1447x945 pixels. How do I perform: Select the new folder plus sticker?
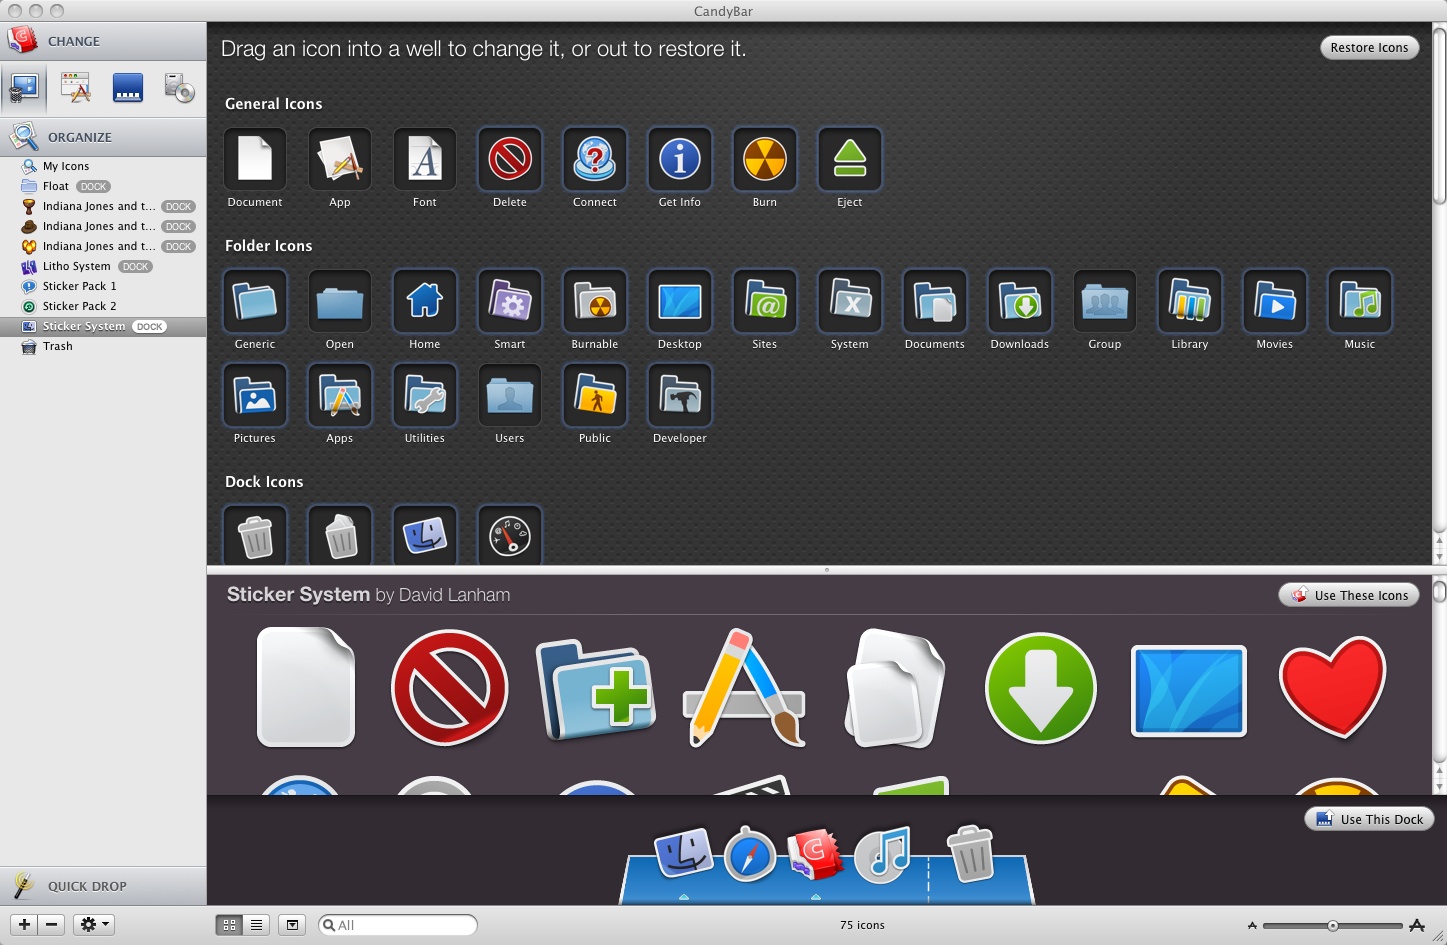[596, 690]
